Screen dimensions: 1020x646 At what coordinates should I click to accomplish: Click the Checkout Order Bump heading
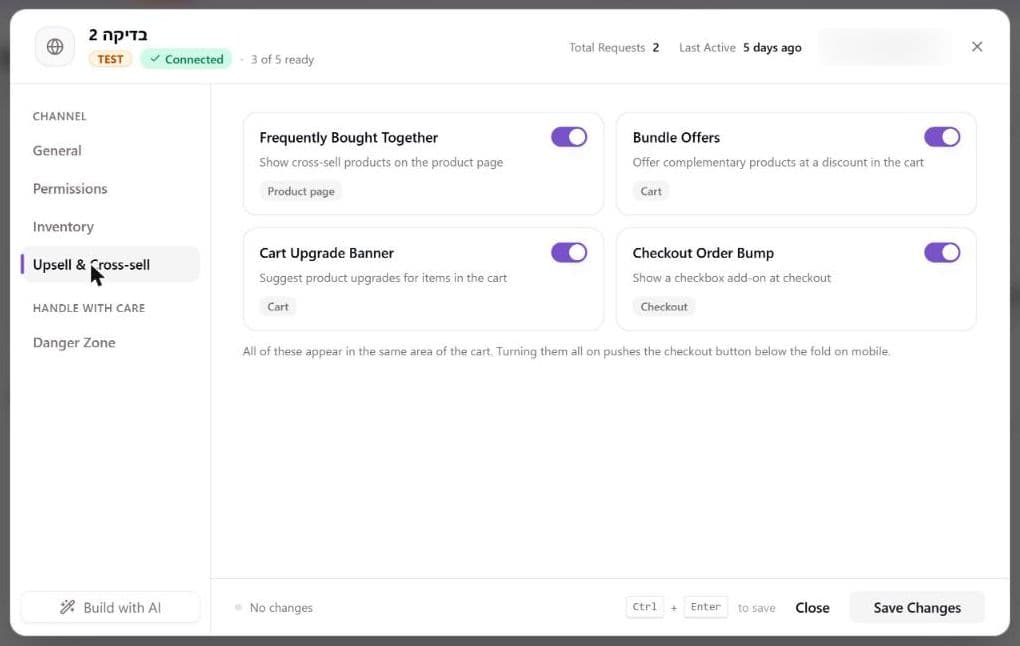click(703, 252)
